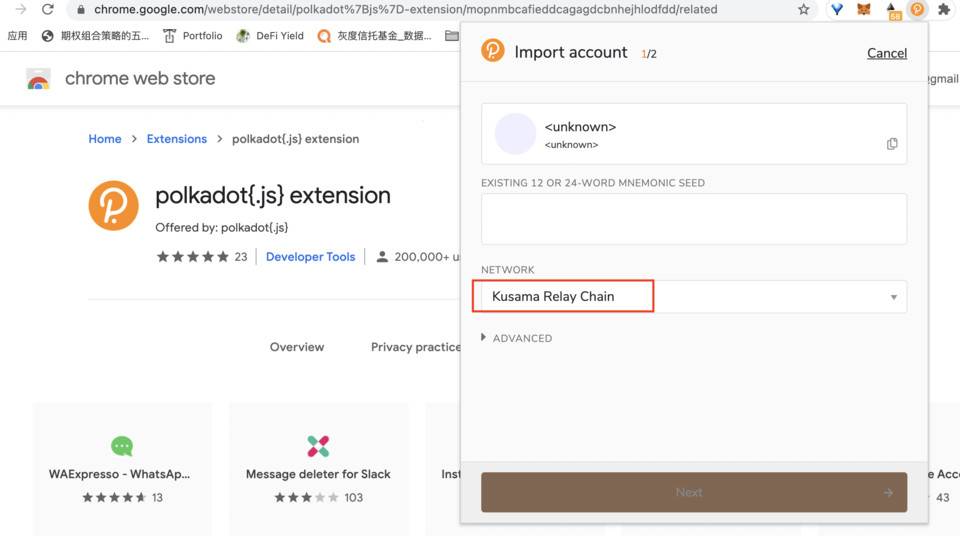Click the orange polkadot{.js} extension logo
The width and height of the screenshot is (960, 540).
113,205
